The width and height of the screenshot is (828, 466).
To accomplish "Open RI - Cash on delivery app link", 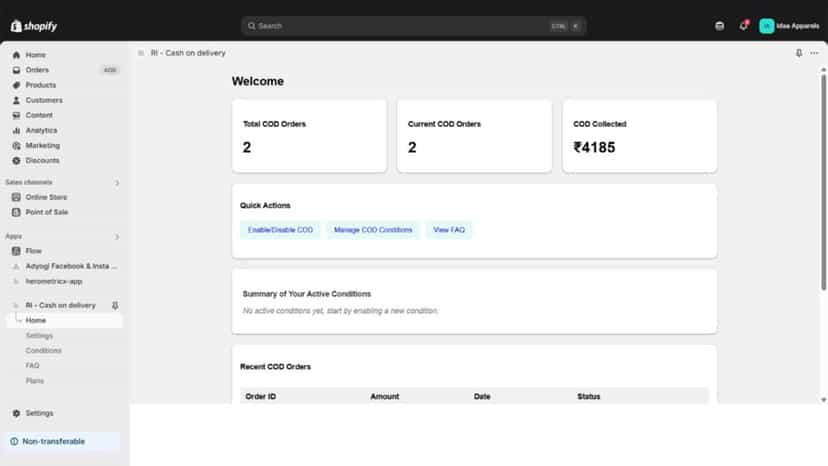I will pos(60,305).
